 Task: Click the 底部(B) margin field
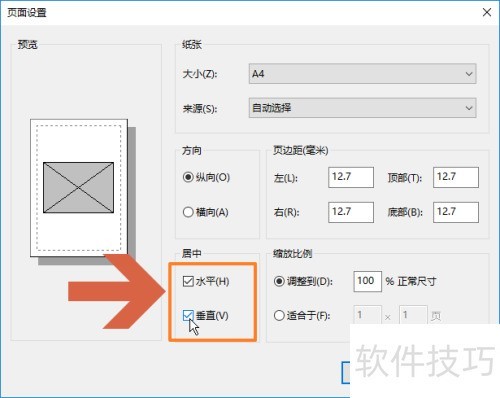[456, 212]
